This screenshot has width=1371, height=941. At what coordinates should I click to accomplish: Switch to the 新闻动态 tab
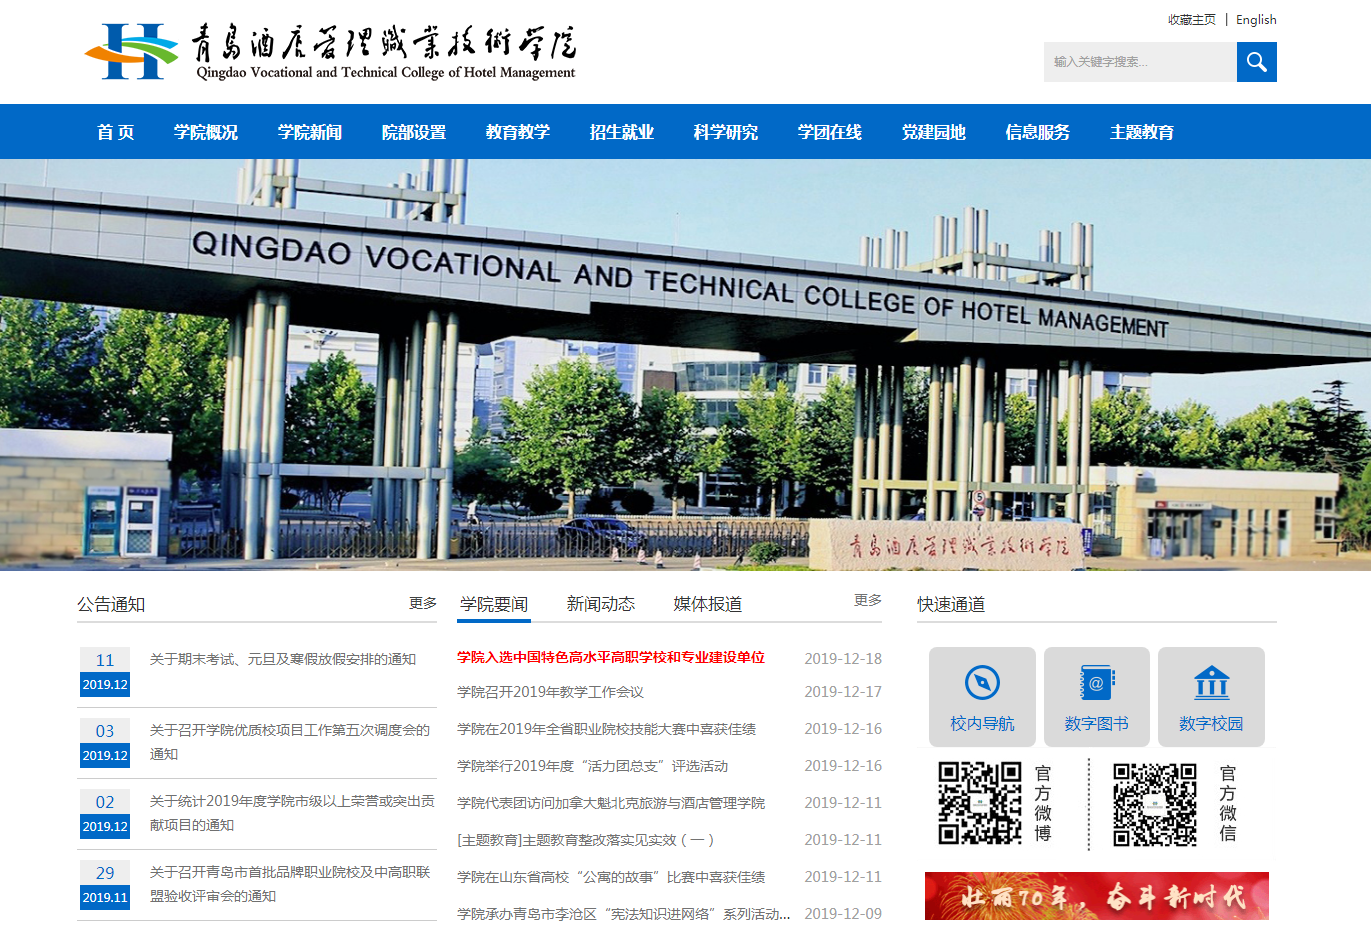(600, 604)
